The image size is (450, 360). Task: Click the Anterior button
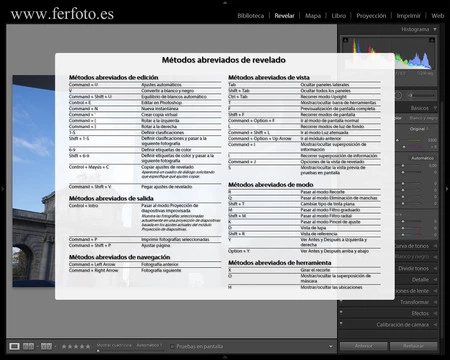click(364, 346)
